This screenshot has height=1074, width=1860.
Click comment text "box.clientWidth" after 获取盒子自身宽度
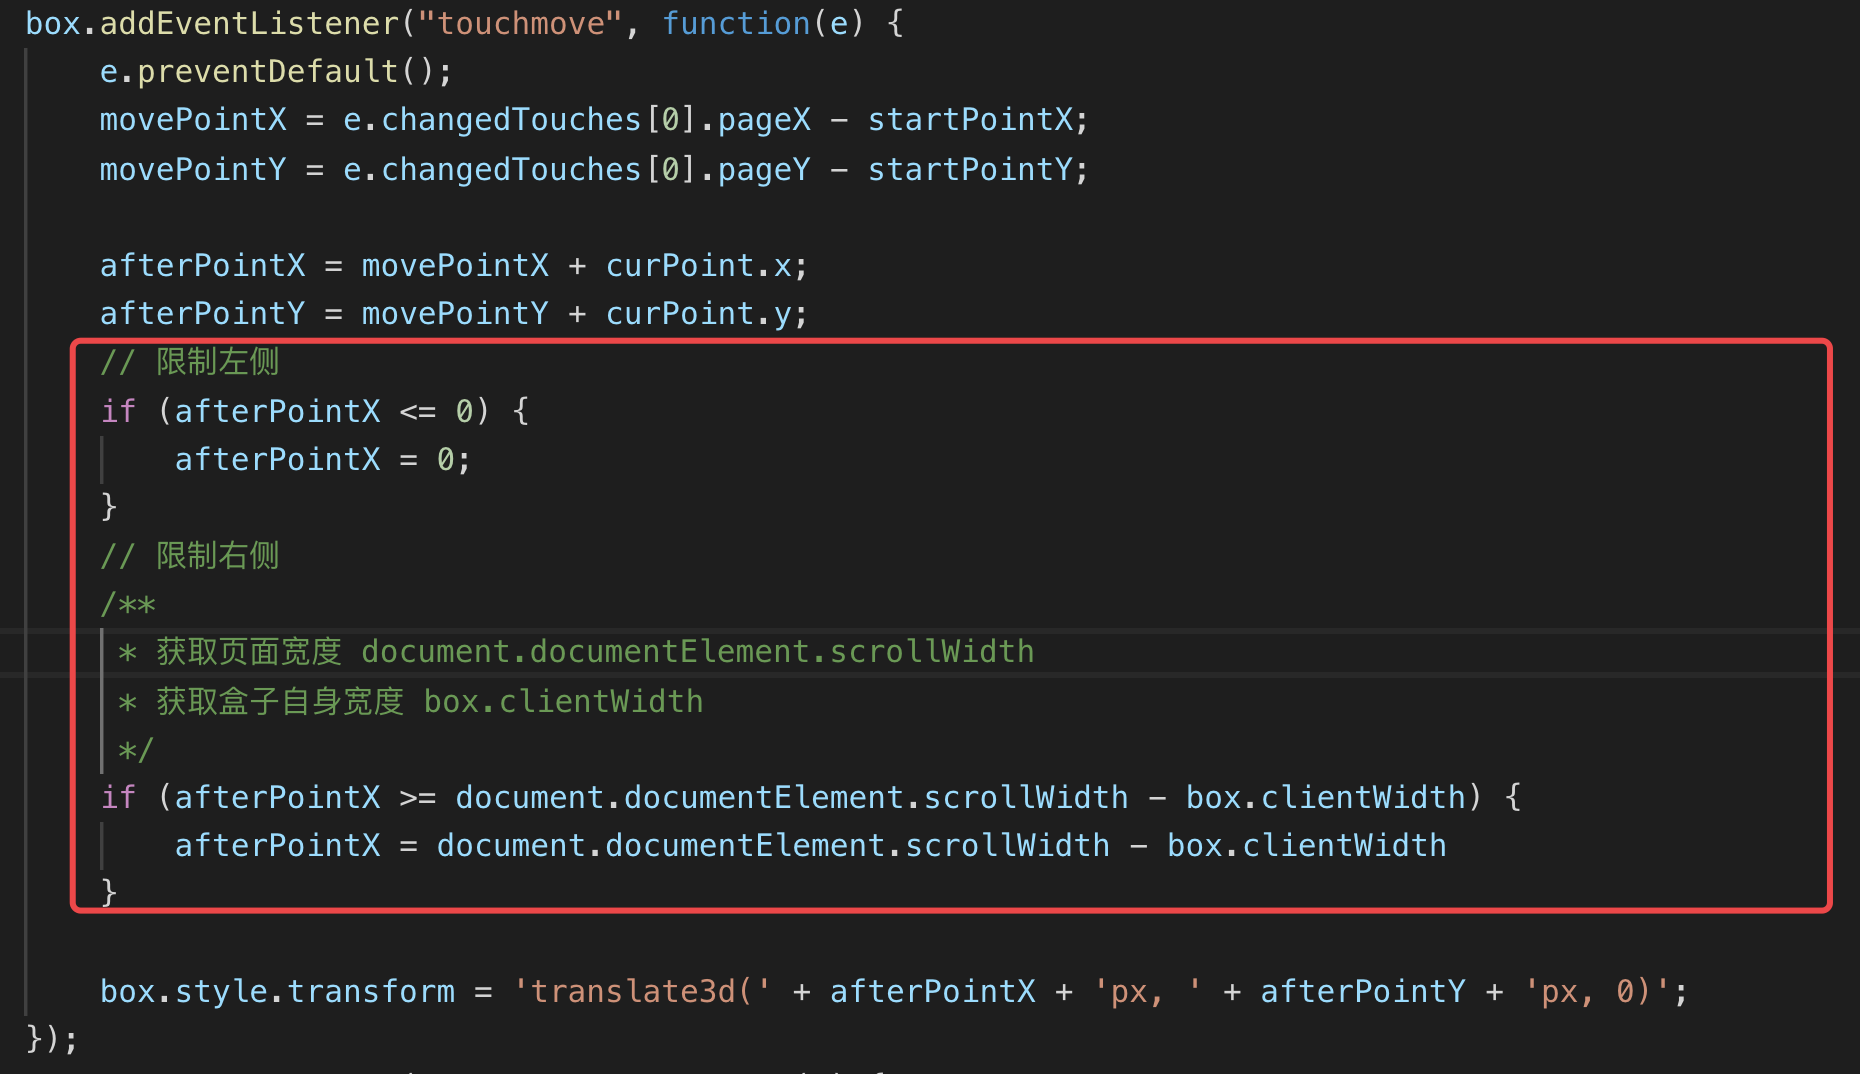pos(563,702)
